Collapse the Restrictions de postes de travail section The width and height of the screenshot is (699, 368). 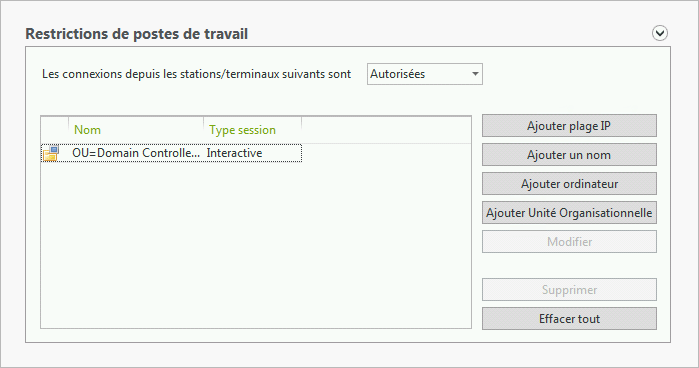(660, 33)
